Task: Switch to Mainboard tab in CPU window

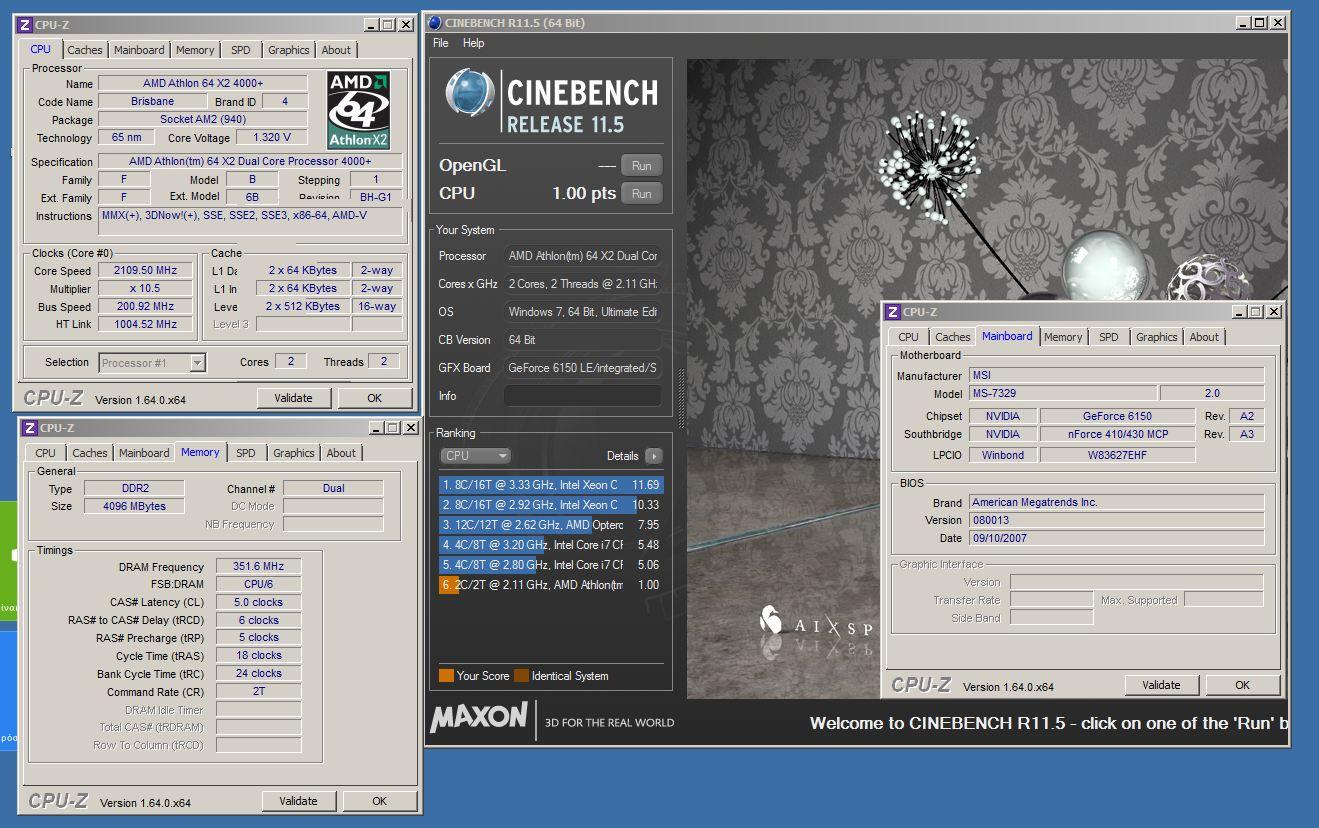Action: 139,50
